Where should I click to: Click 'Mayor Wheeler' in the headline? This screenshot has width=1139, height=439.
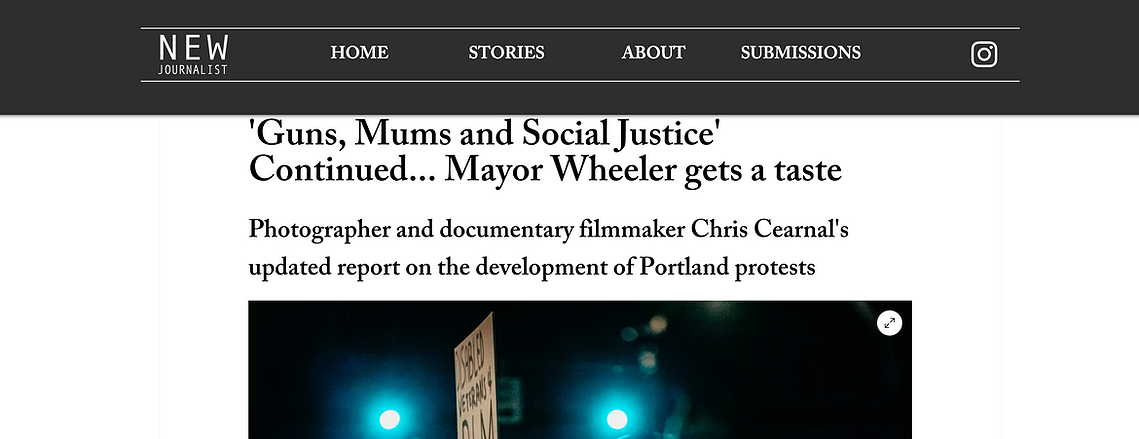pyautogui.click(x=562, y=171)
